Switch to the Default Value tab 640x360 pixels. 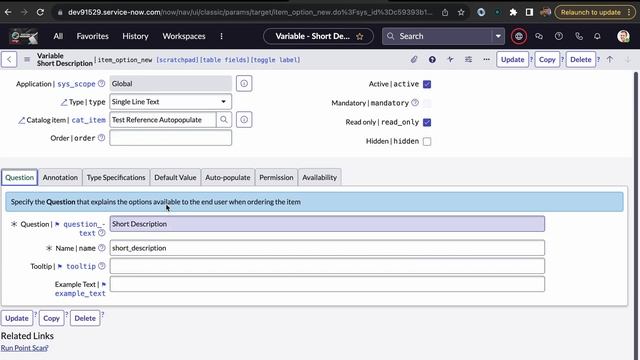tap(175, 178)
